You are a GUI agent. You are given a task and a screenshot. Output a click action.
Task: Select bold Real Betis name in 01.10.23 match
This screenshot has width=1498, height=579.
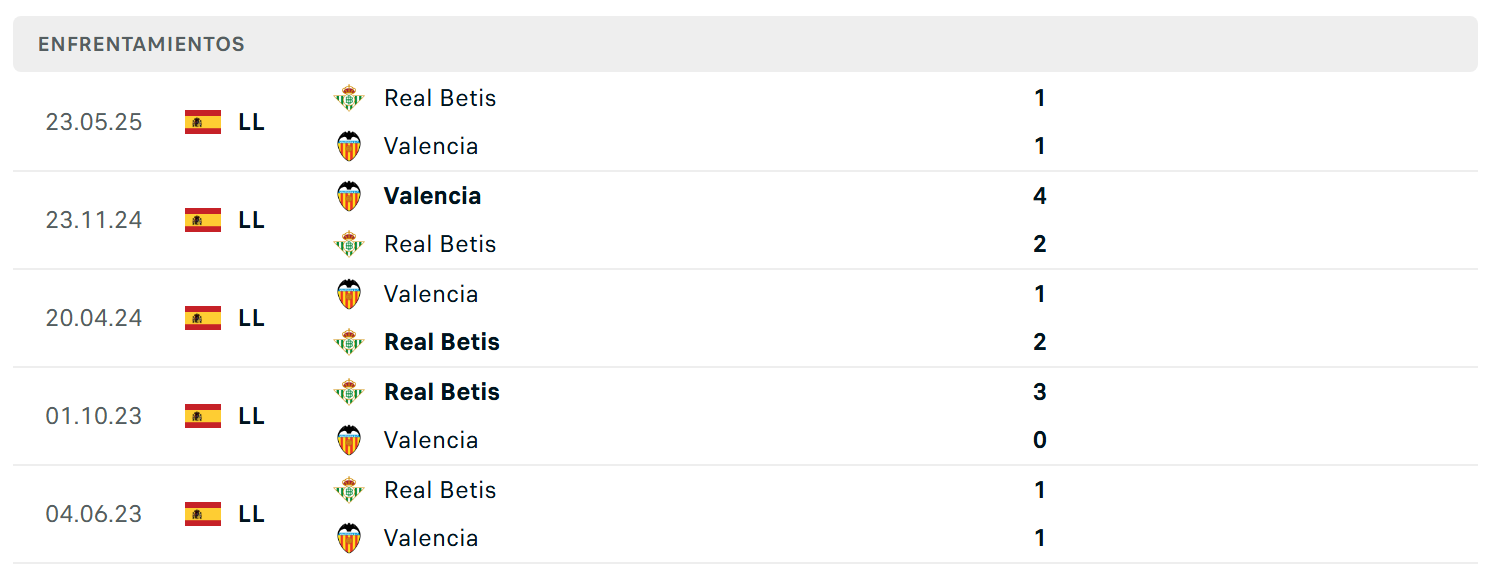442,392
